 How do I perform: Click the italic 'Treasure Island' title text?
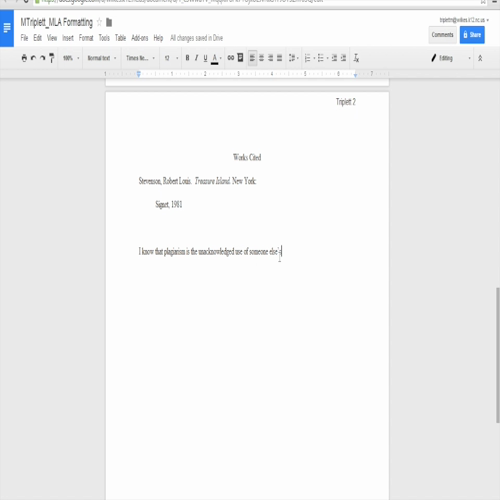point(212,181)
